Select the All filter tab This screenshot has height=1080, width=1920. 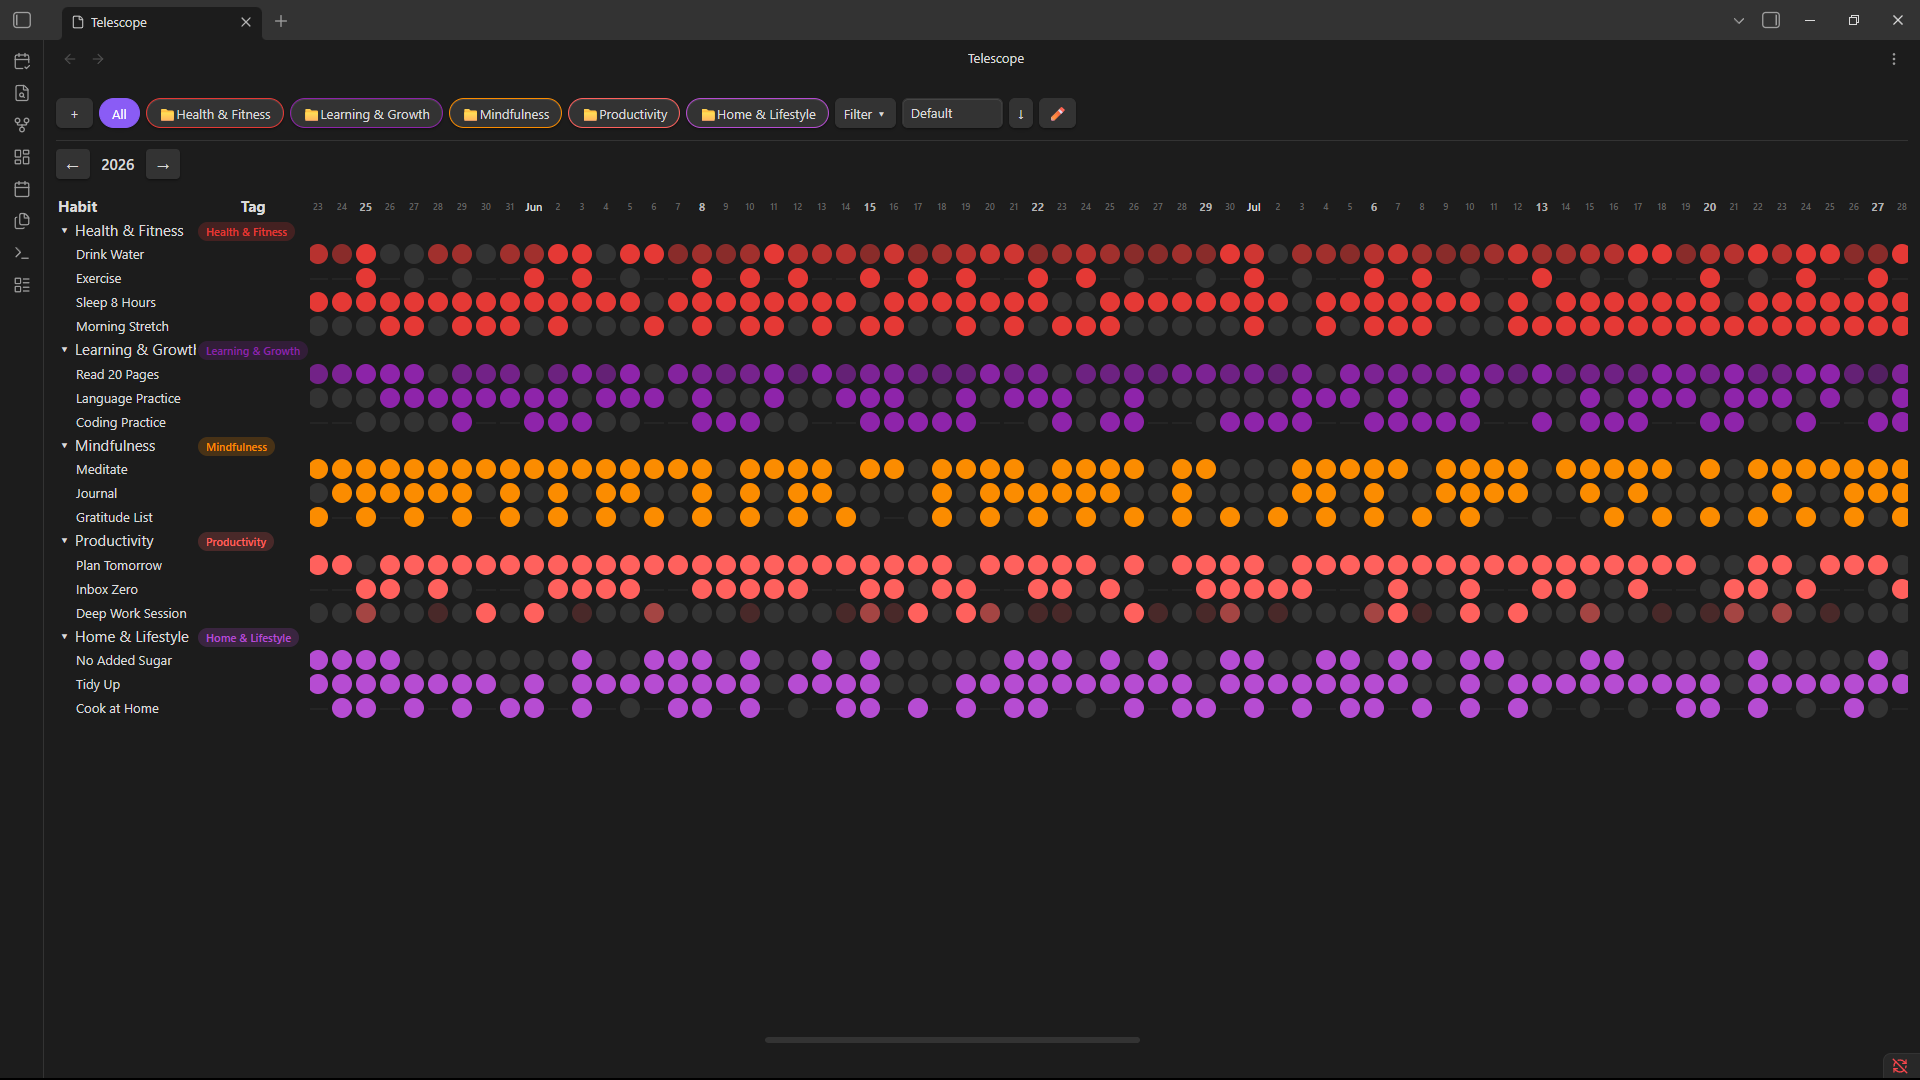click(119, 114)
